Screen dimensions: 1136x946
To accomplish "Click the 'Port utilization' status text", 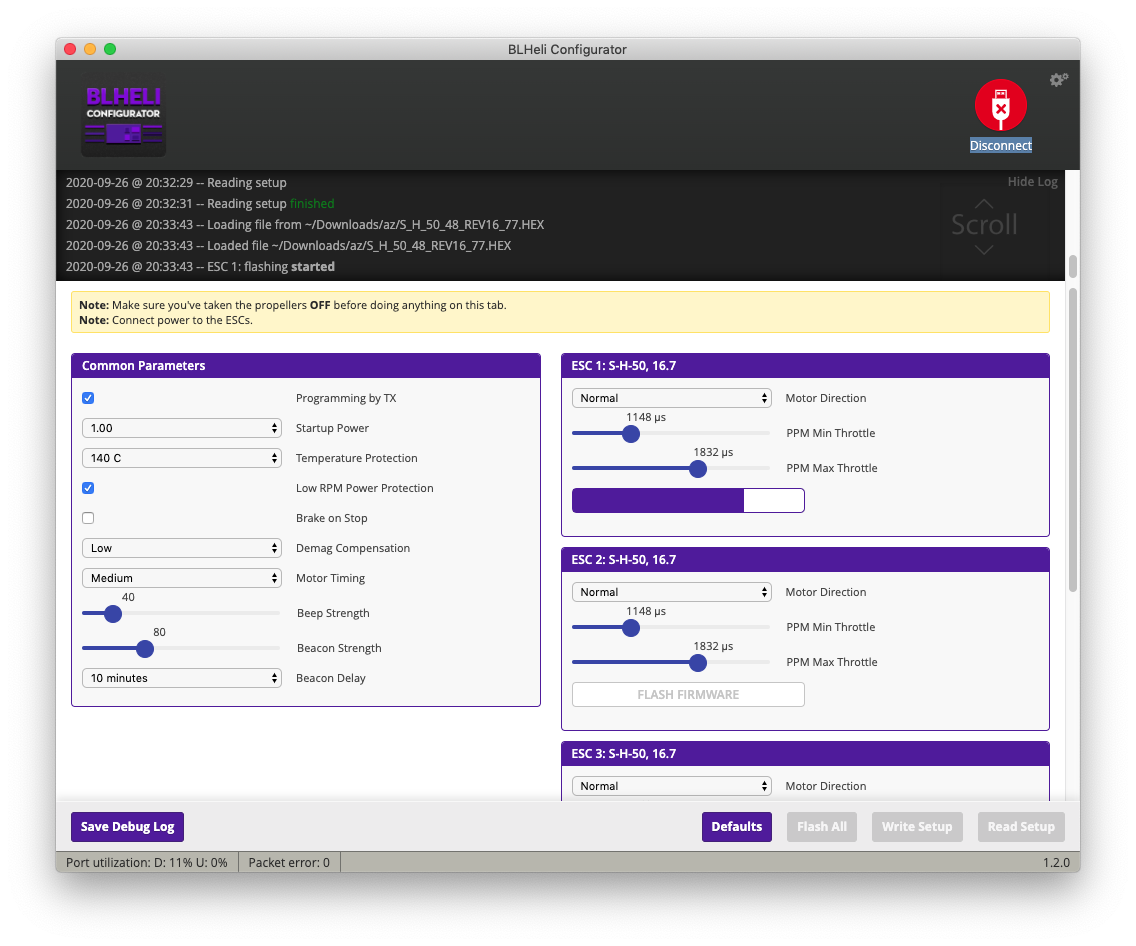I will (x=146, y=863).
